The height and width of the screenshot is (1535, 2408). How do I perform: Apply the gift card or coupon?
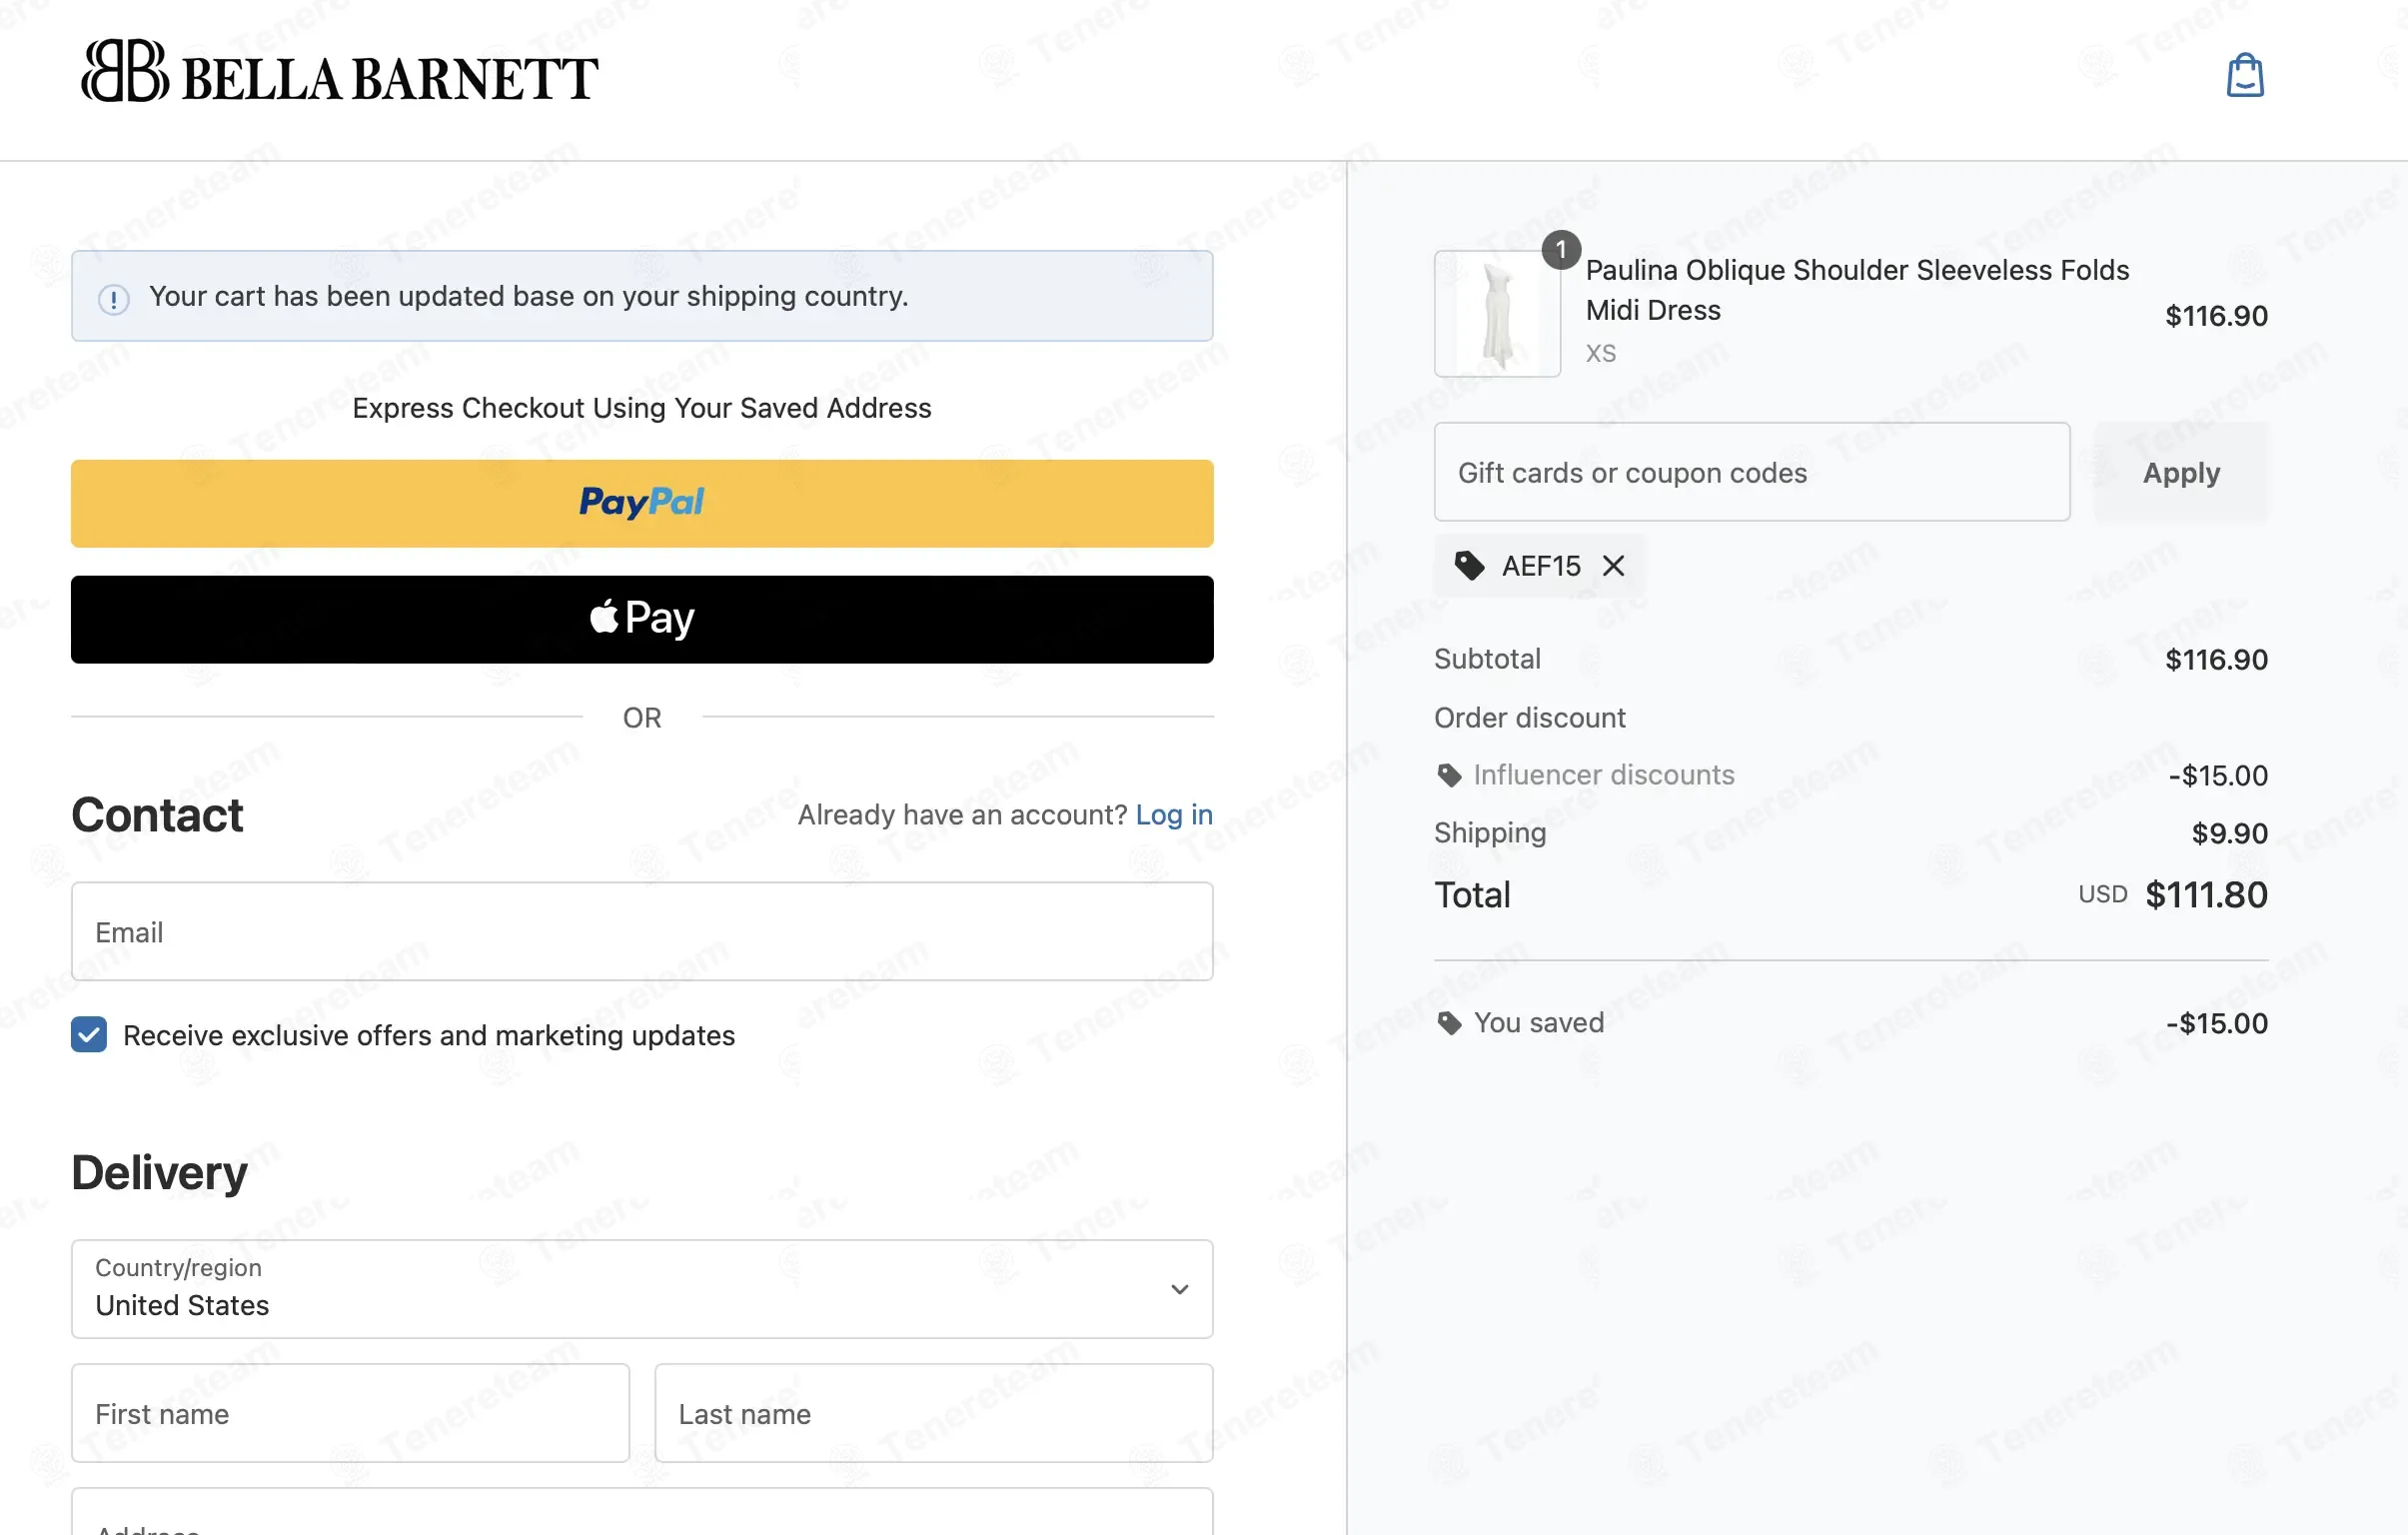[x=2181, y=472]
